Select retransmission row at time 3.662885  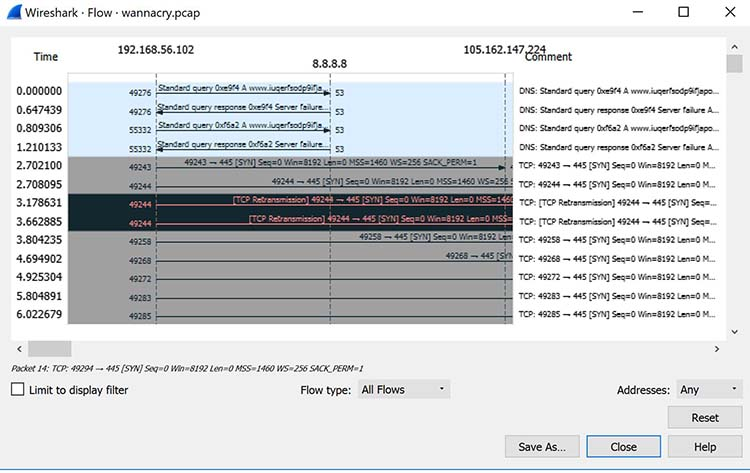pyautogui.click(x=290, y=222)
